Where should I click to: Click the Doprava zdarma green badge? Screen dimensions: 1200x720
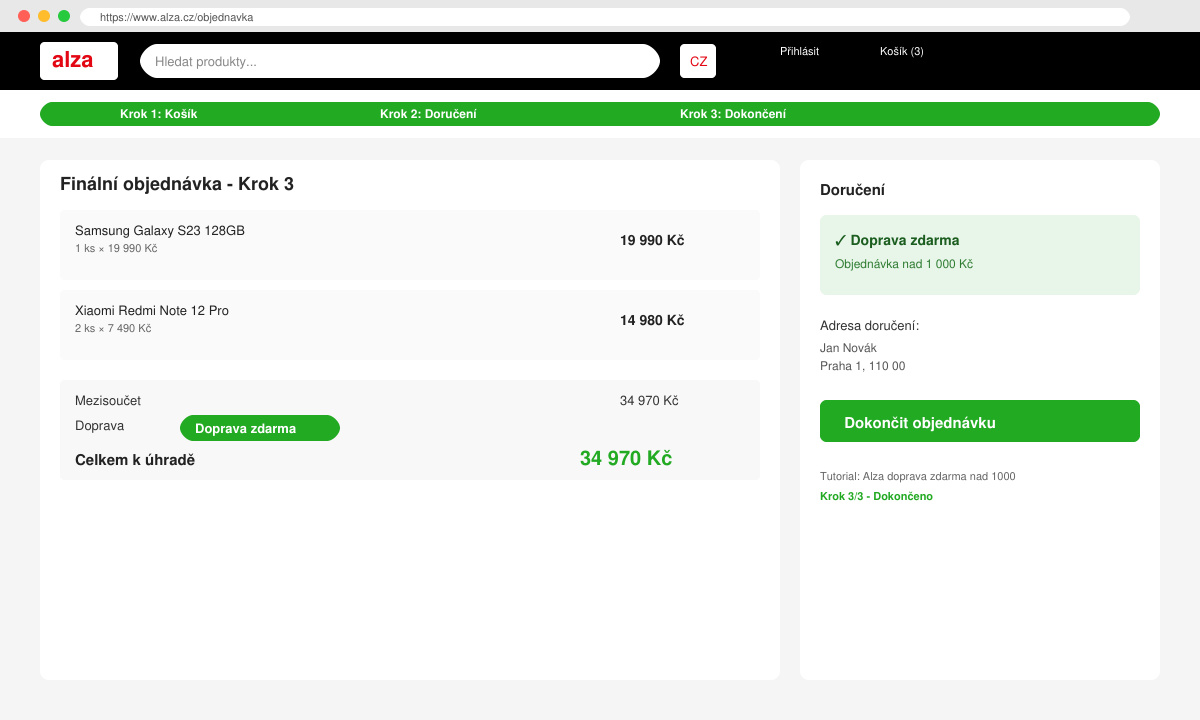260,428
